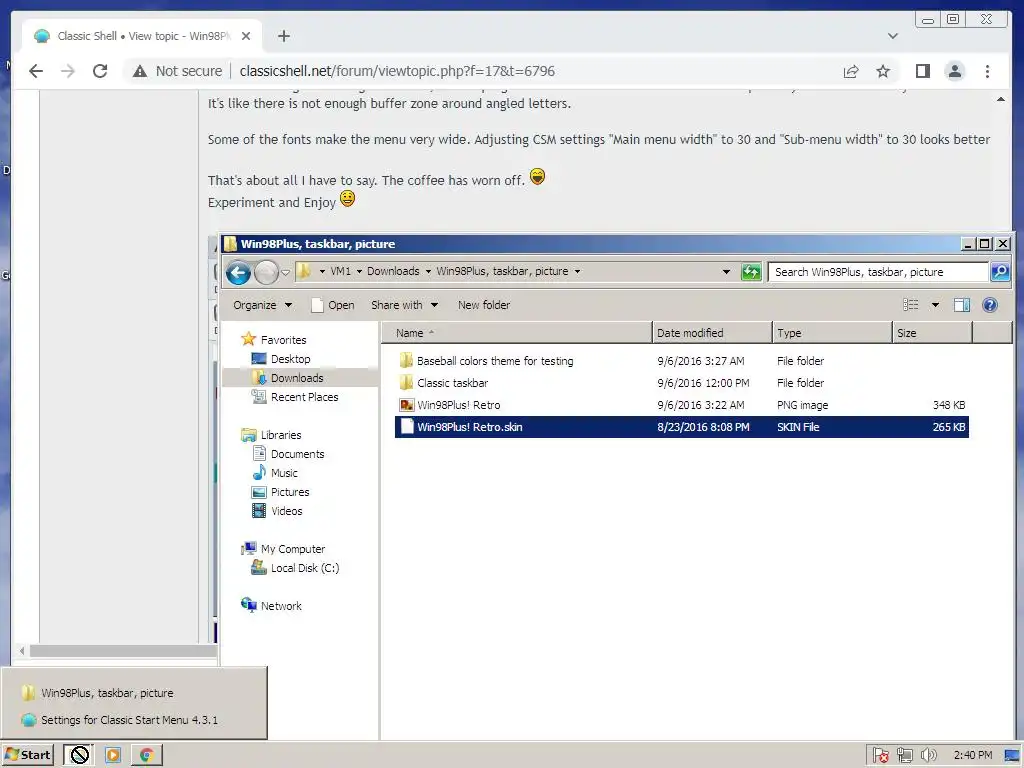Sort by the Name column header
Screen dimensions: 1024x768
point(517,333)
